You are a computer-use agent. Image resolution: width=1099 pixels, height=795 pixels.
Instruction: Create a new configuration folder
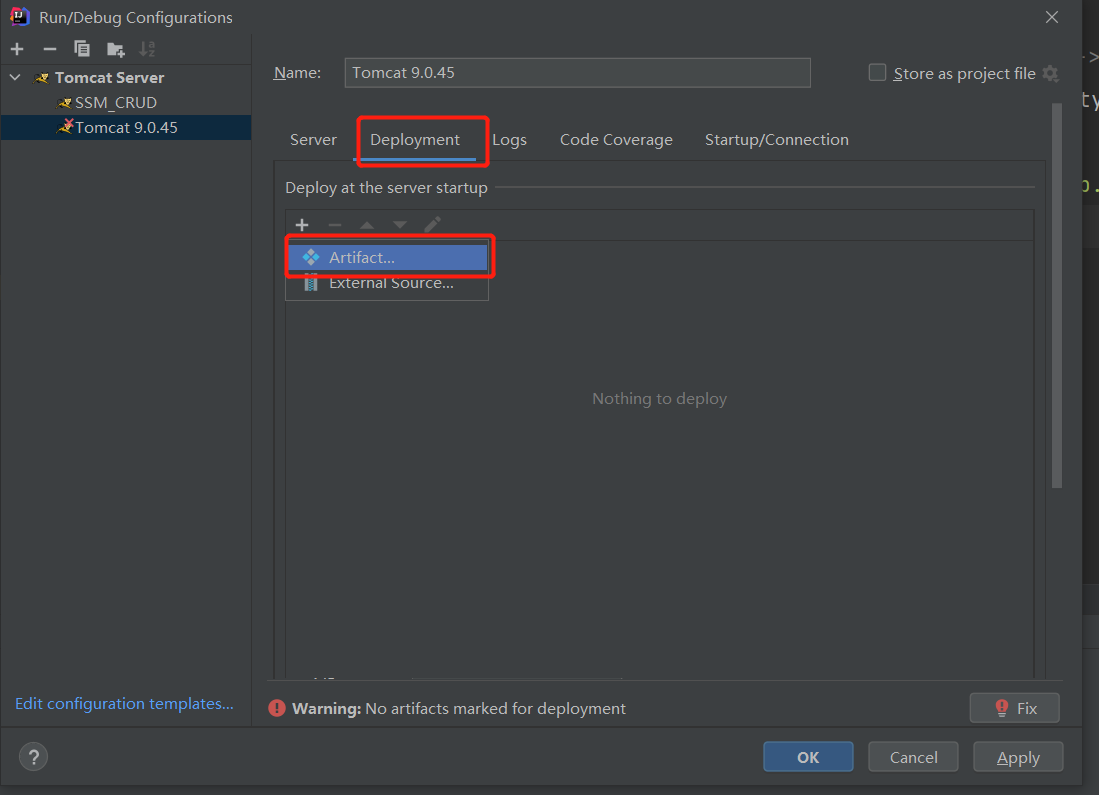click(116, 49)
